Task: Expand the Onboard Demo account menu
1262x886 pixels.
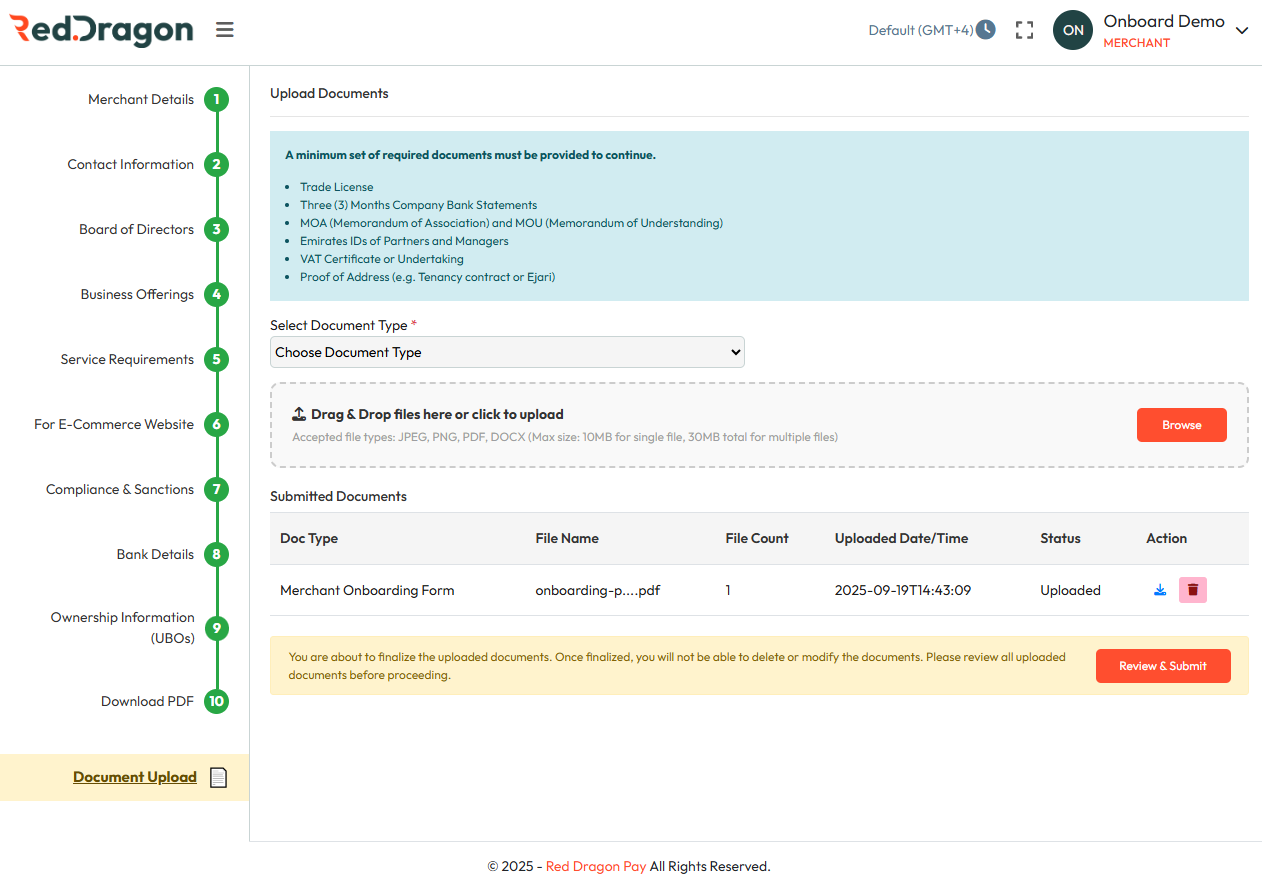Action: pos(1242,31)
